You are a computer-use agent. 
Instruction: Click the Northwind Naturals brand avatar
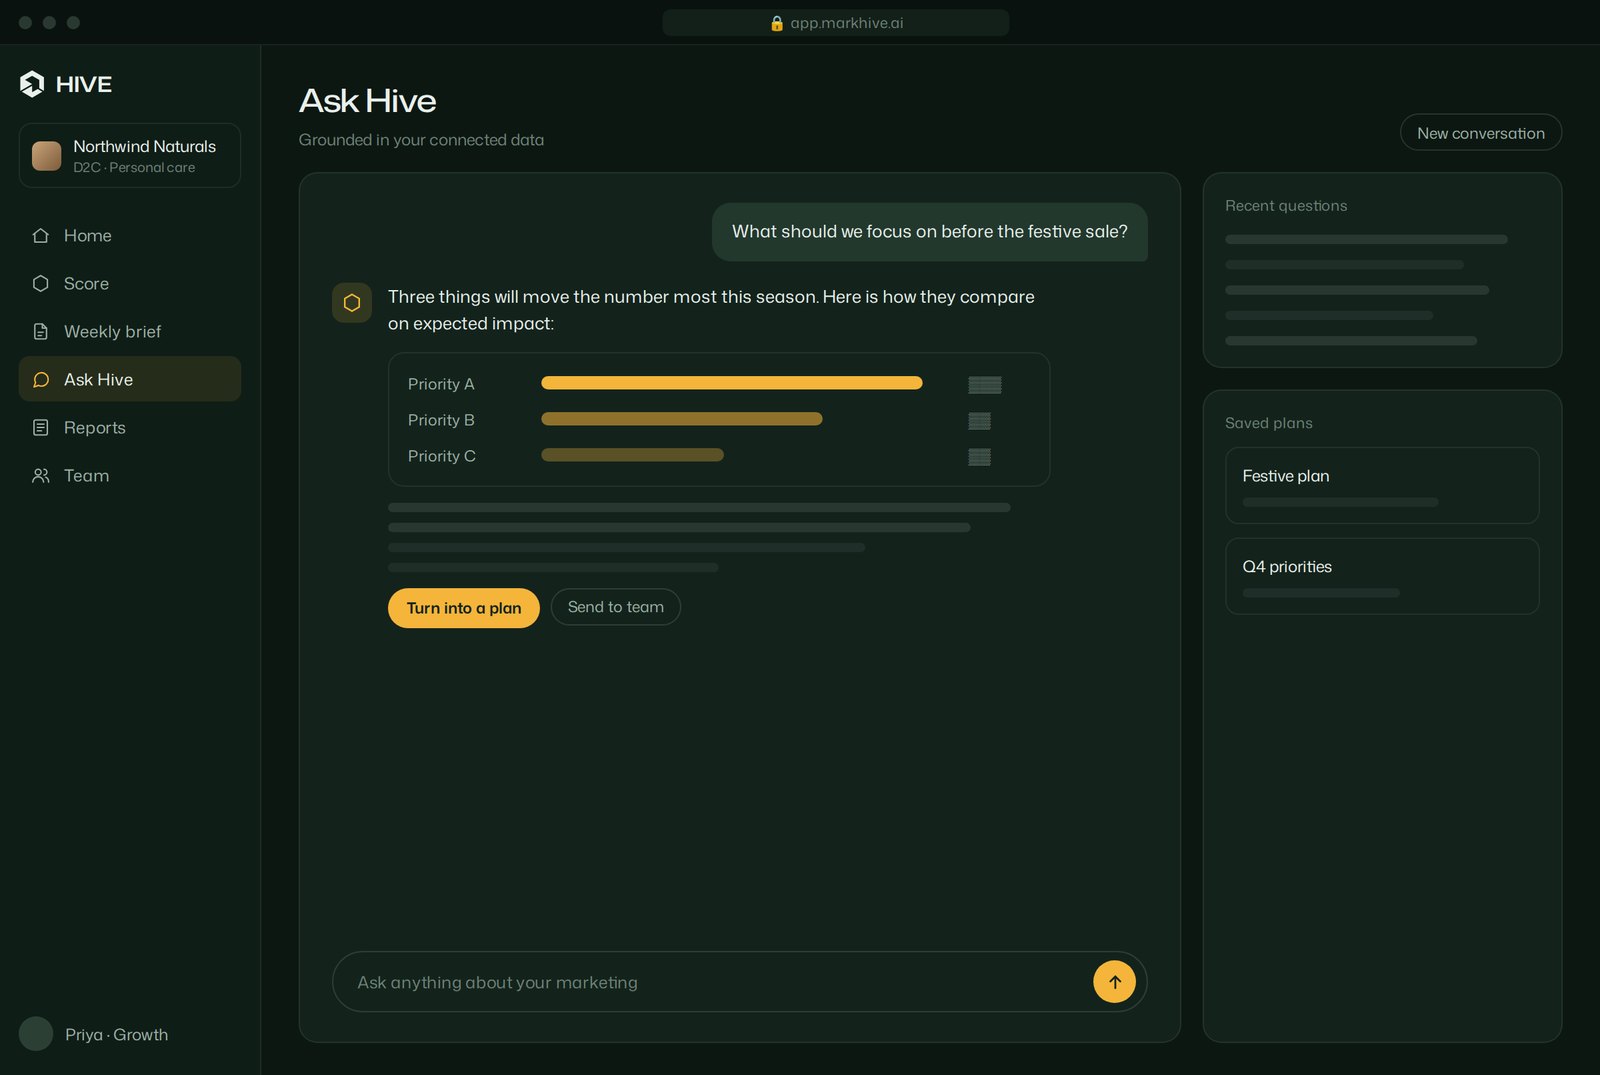[x=47, y=156]
